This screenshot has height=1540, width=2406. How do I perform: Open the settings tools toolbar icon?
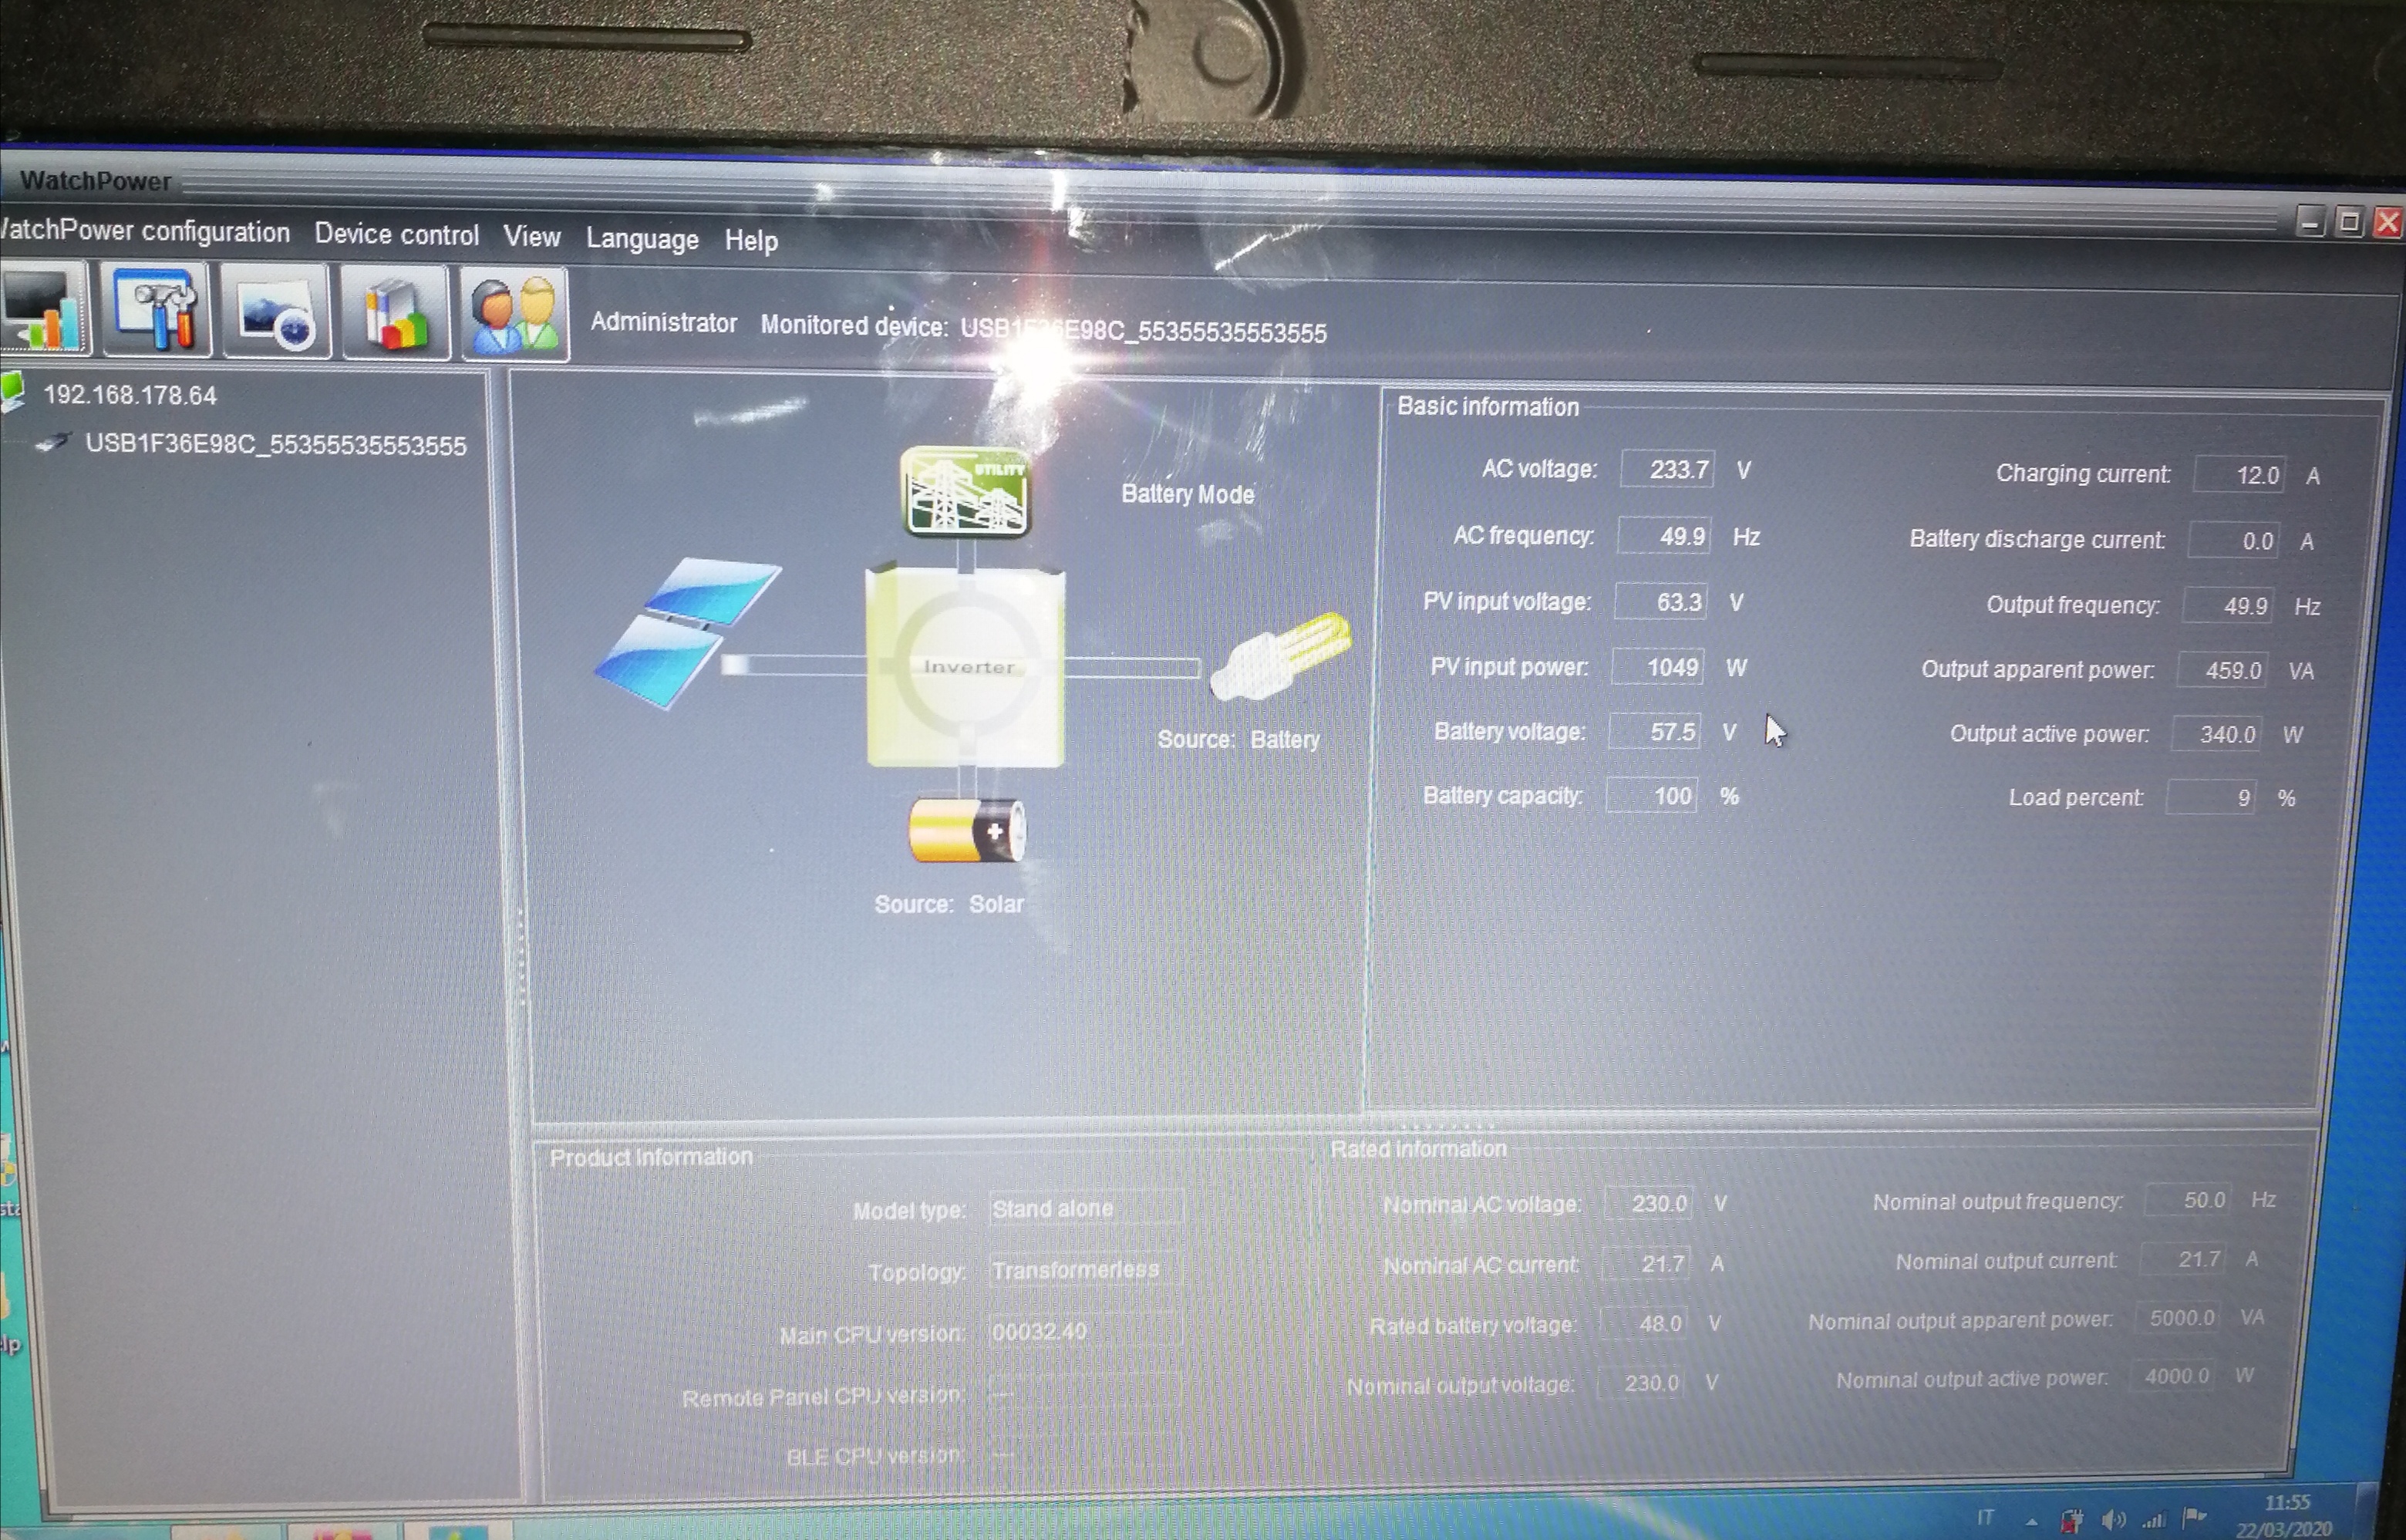pyautogui.click(x=157, y=310)
